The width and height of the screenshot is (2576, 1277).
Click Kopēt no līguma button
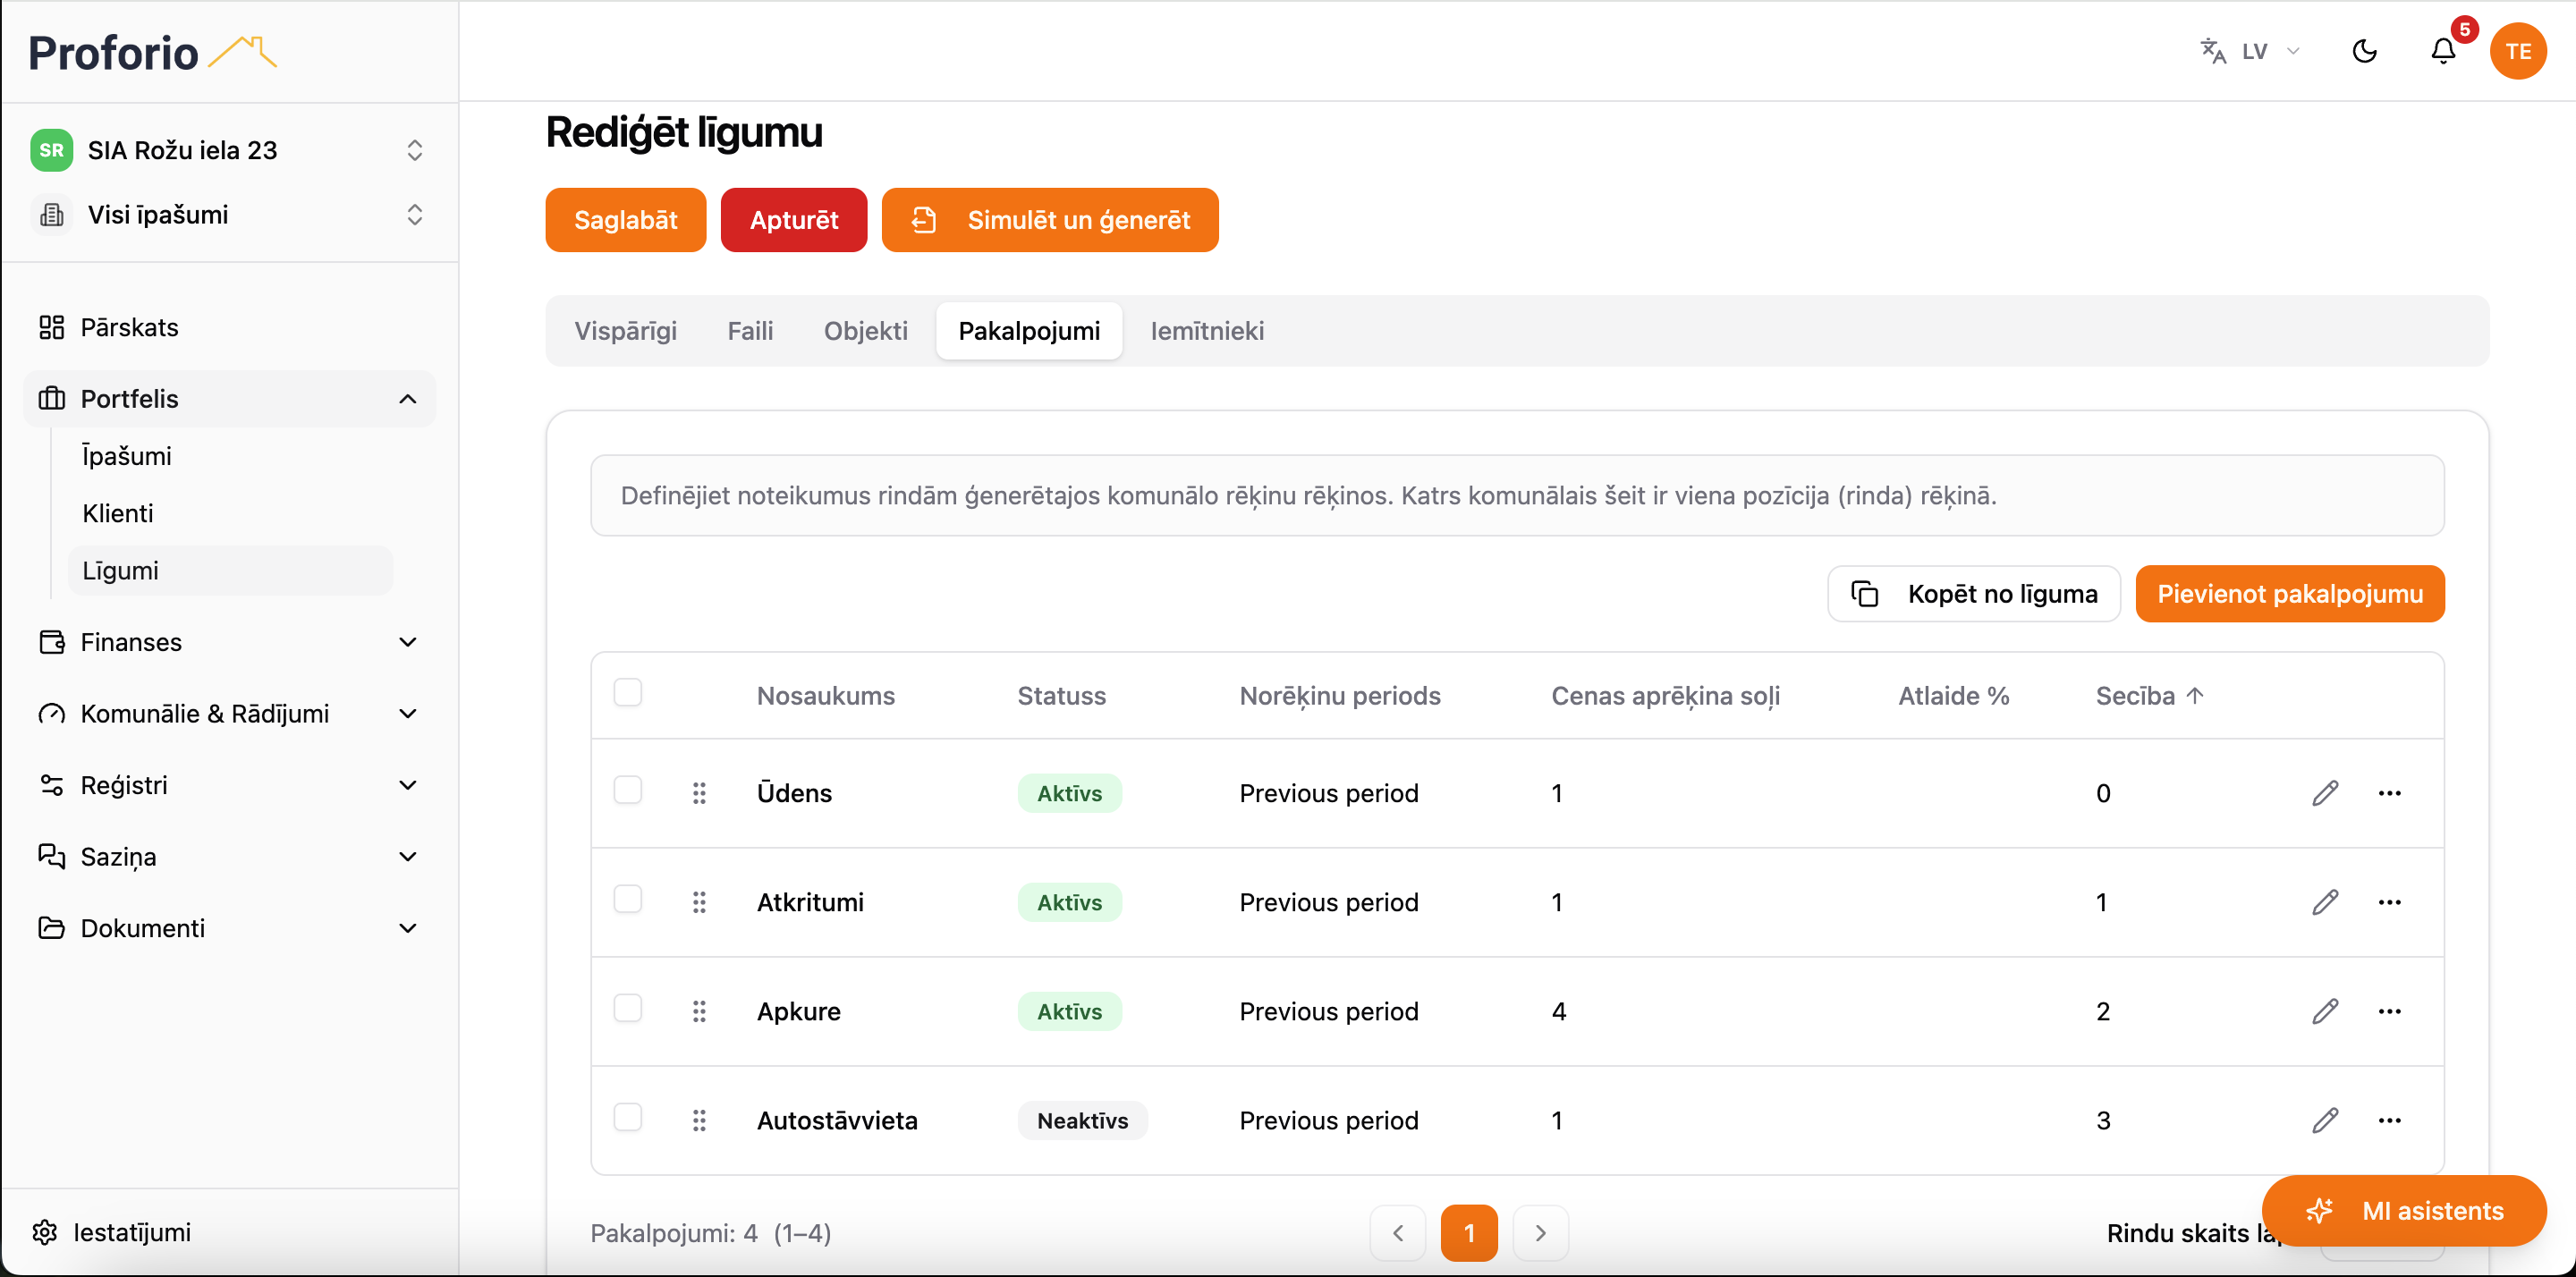1973,594
